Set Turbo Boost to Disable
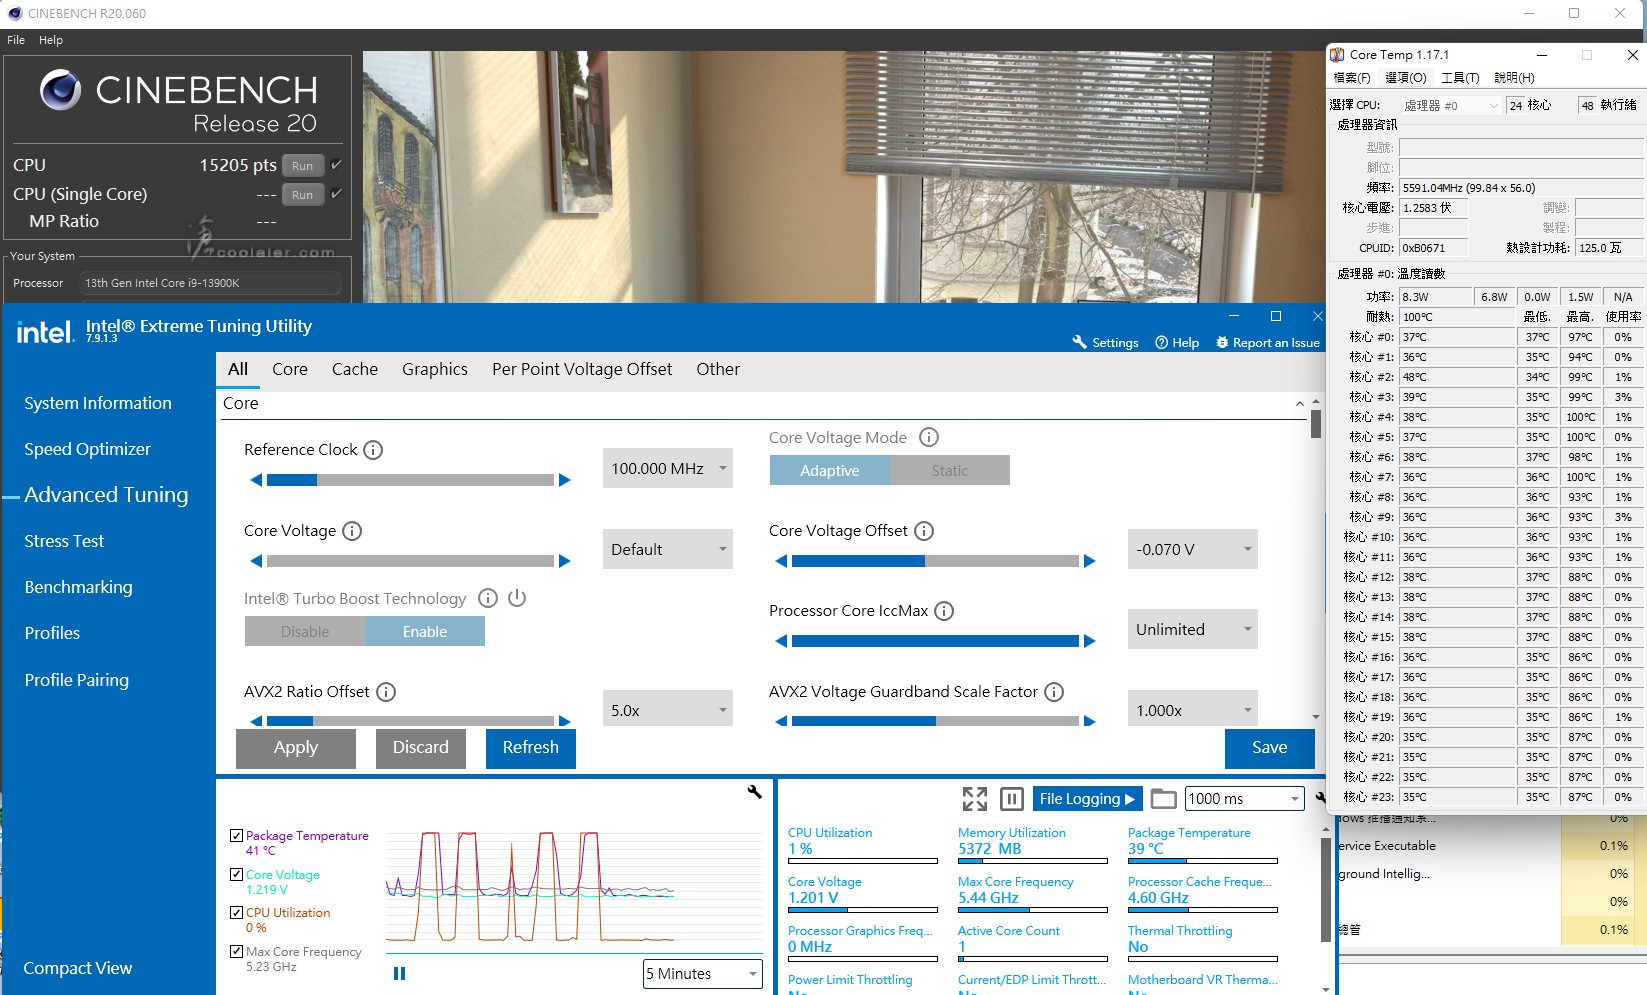 point(305,631)
